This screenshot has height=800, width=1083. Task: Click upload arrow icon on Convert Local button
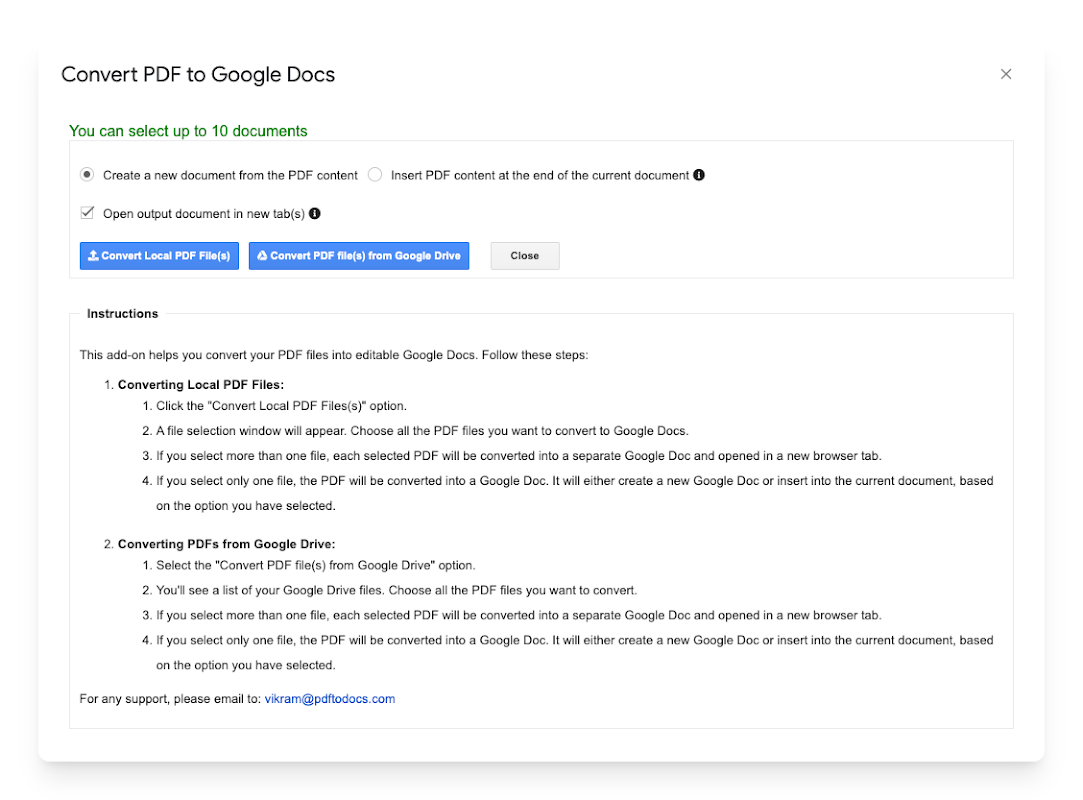(93, 256)
